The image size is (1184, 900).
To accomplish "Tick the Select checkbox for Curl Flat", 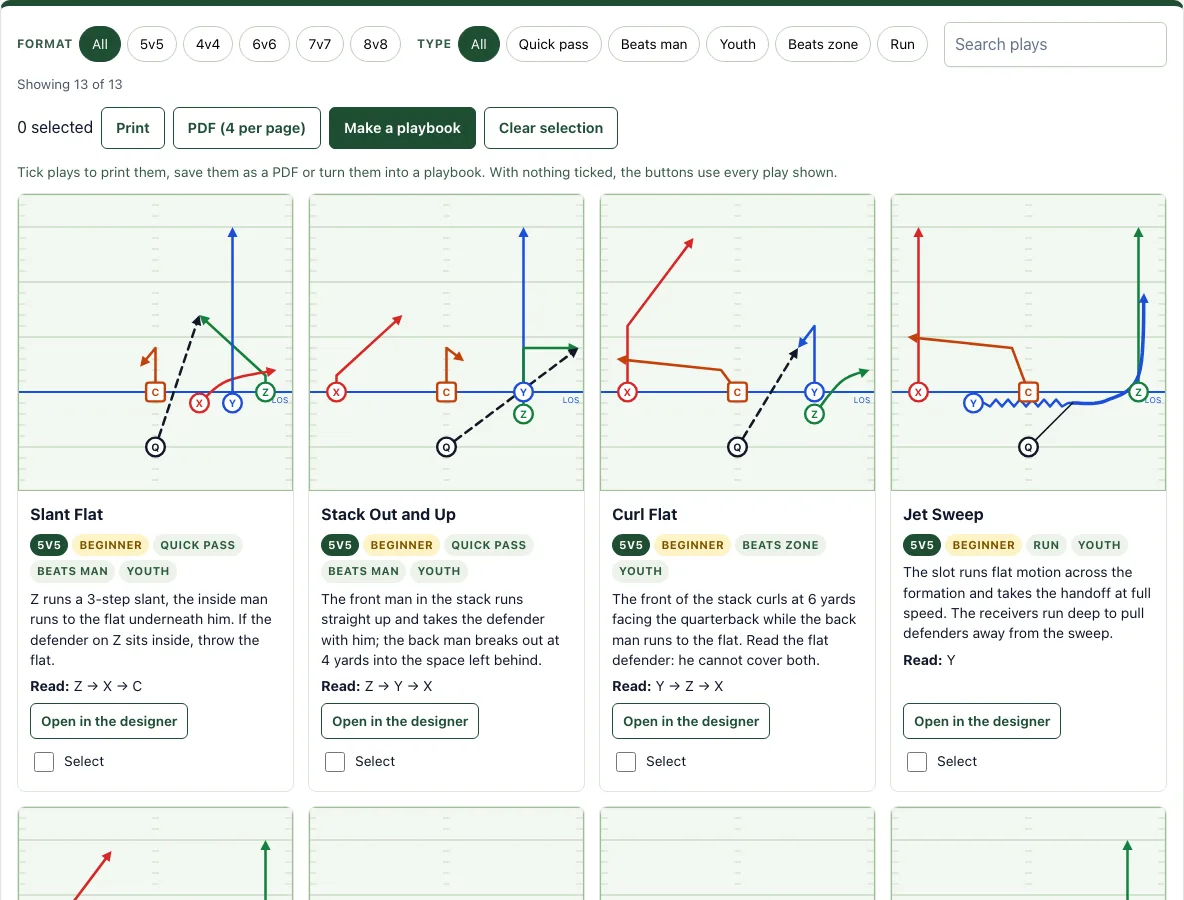I will (x=626, y=762).
